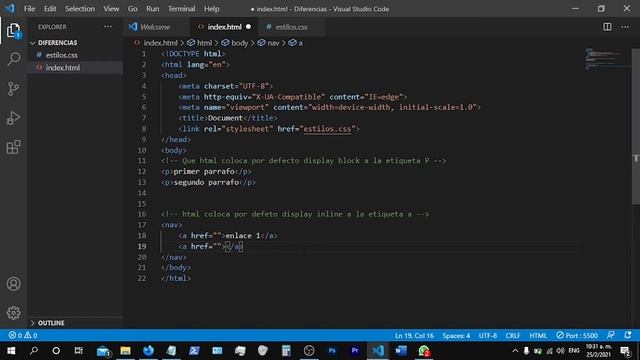Open File Explorer from the taskbar
Viewport: 640px width, 360px height.
(125, 351)
